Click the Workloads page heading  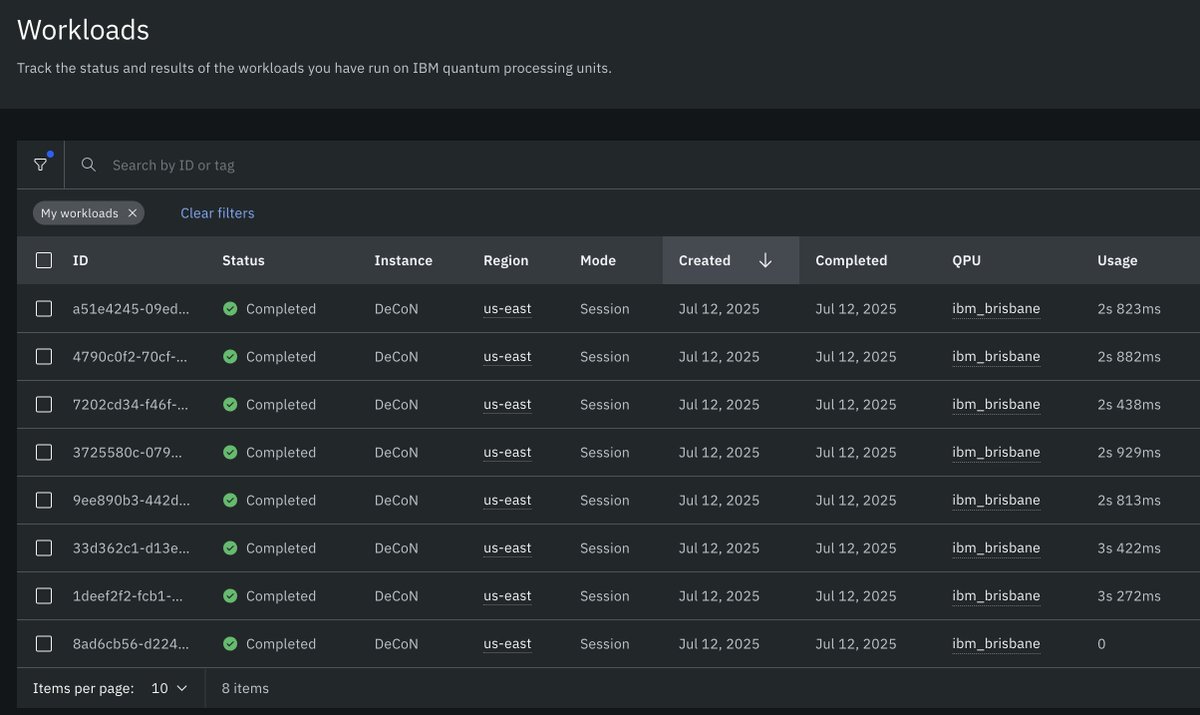[x=83, y=30]
